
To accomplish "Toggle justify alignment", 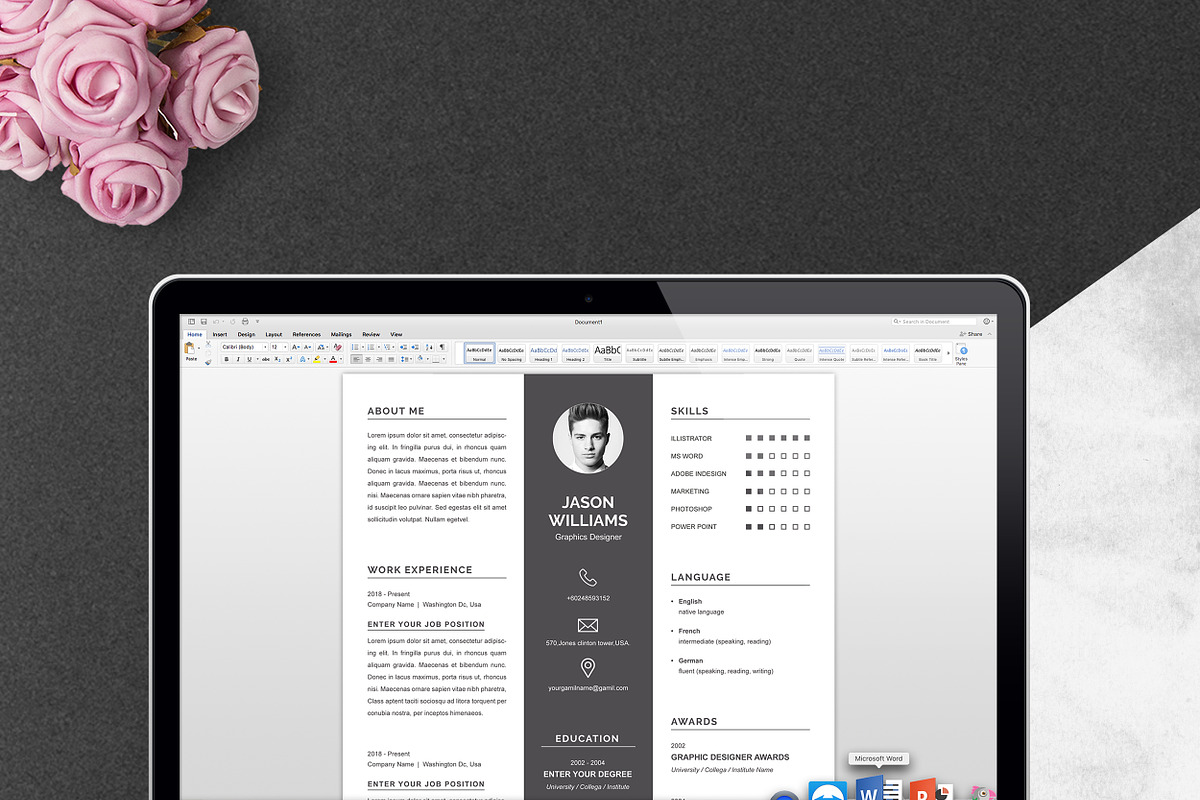I will [391, 359].
